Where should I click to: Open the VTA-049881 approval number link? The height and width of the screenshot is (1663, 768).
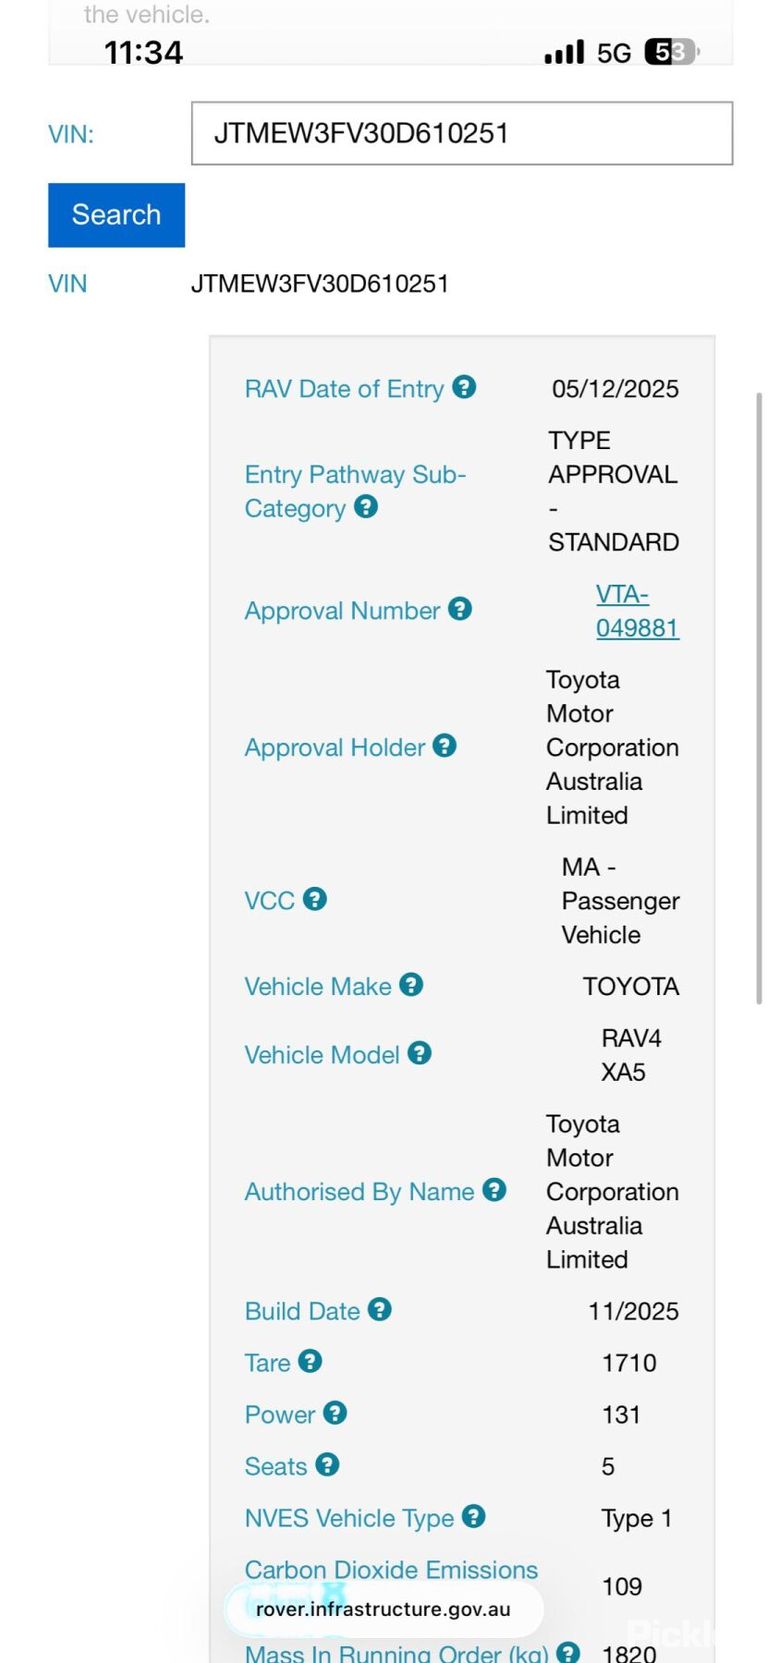coord(637,611)
